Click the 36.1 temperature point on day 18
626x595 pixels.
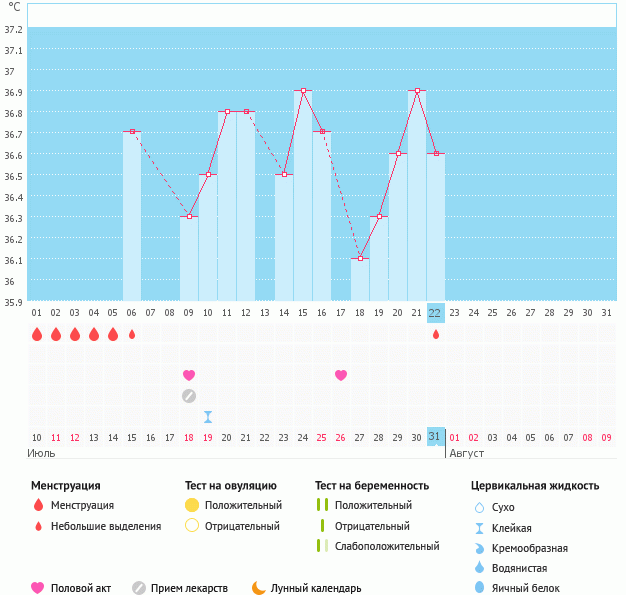pos(360,258)
